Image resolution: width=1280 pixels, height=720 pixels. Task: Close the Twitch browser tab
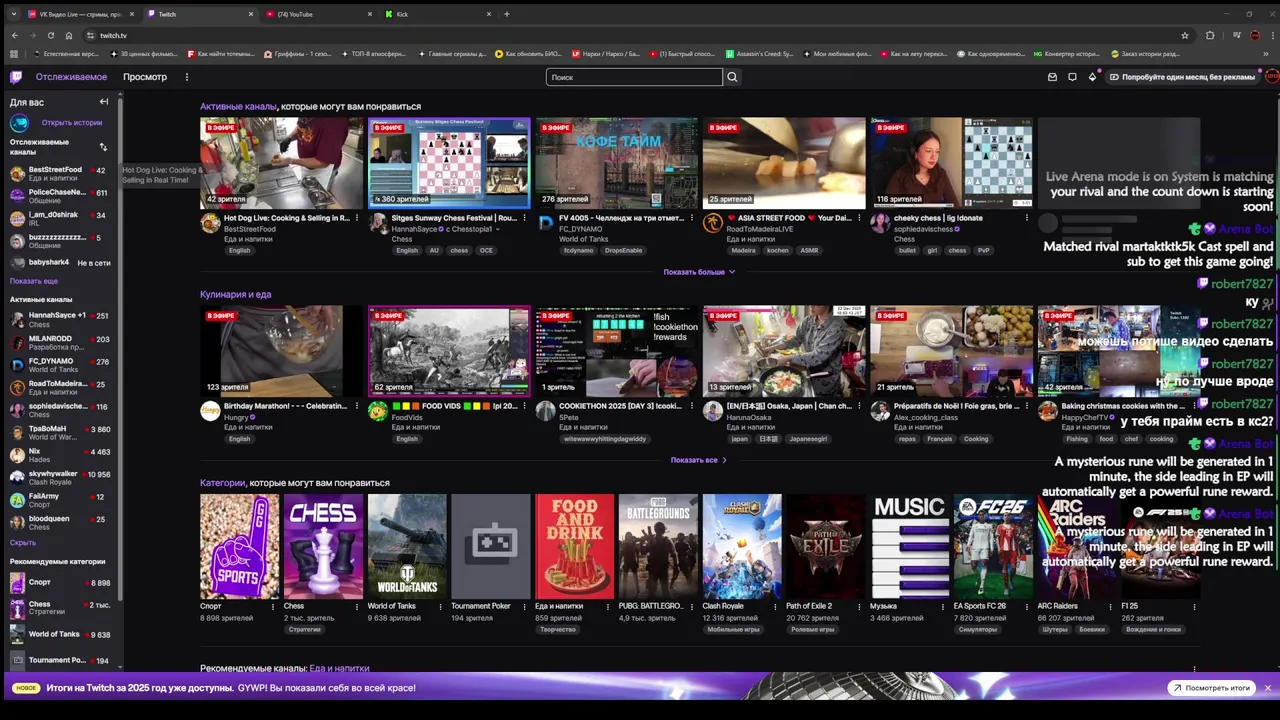[x=251, y=14]
